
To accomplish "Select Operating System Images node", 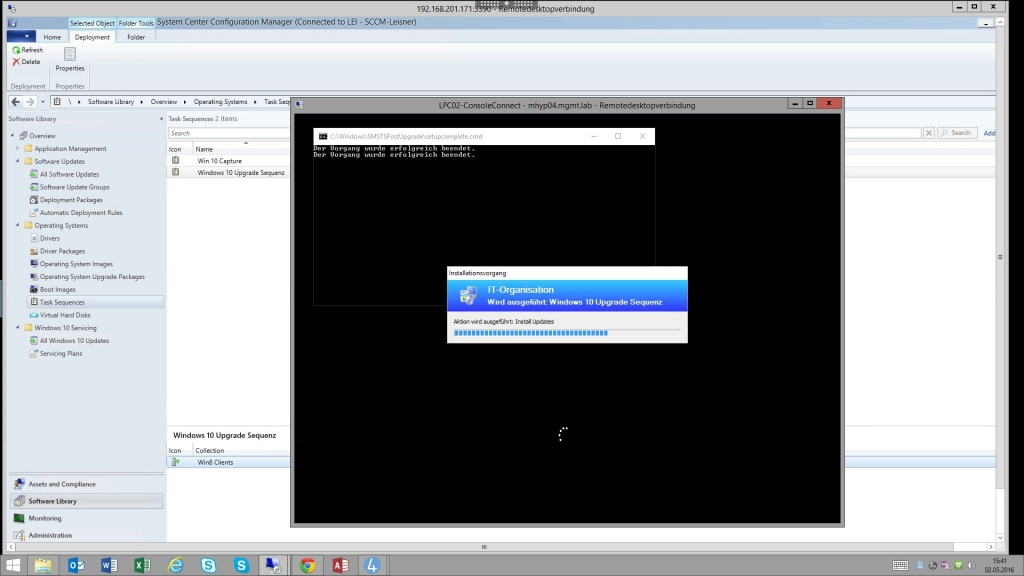I will click(x=76, y=264).
